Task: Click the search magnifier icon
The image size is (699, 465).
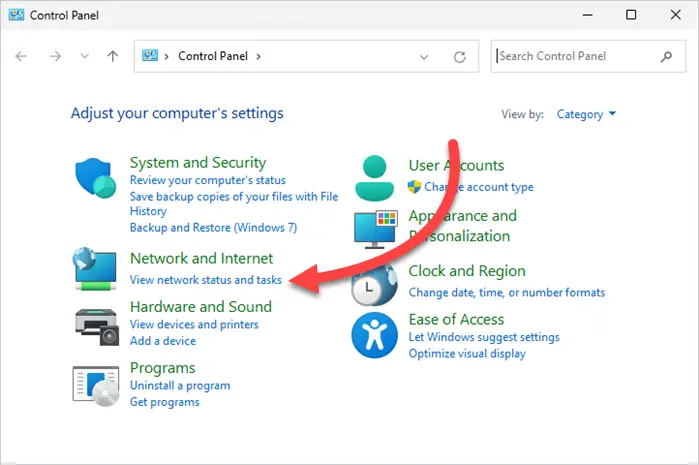Action: 666,57
